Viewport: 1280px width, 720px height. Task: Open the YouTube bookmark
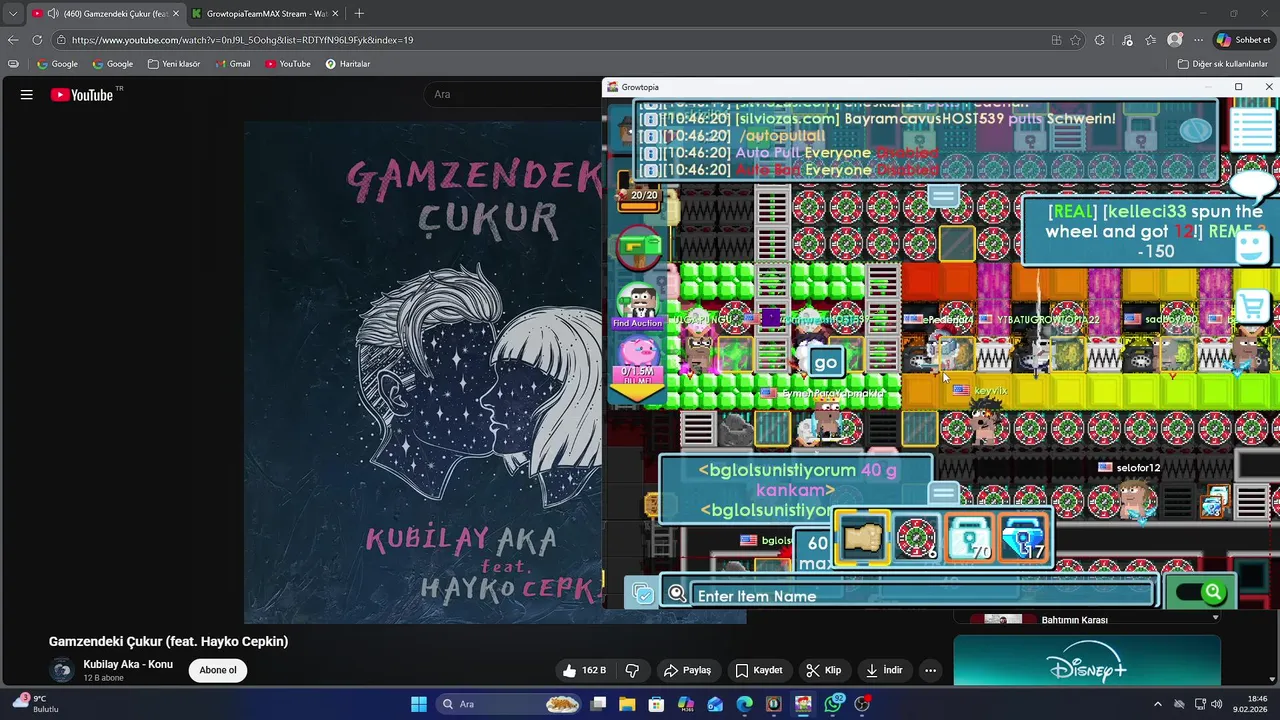coord(288,64)
